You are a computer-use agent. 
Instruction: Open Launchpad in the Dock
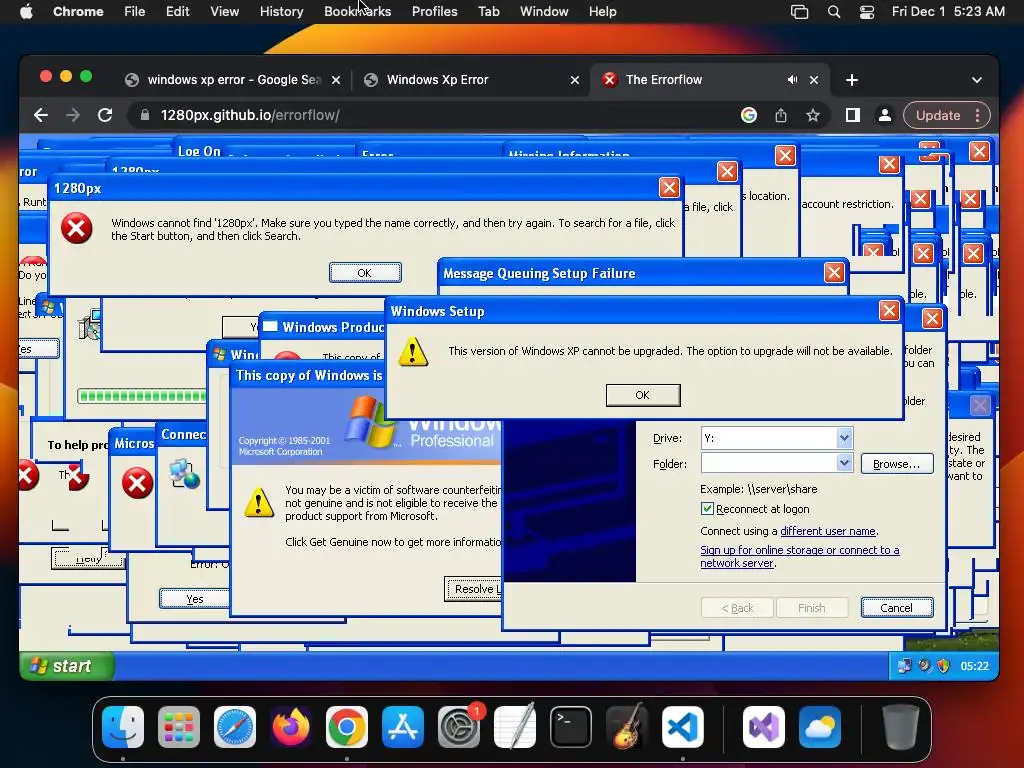point(179,727)
